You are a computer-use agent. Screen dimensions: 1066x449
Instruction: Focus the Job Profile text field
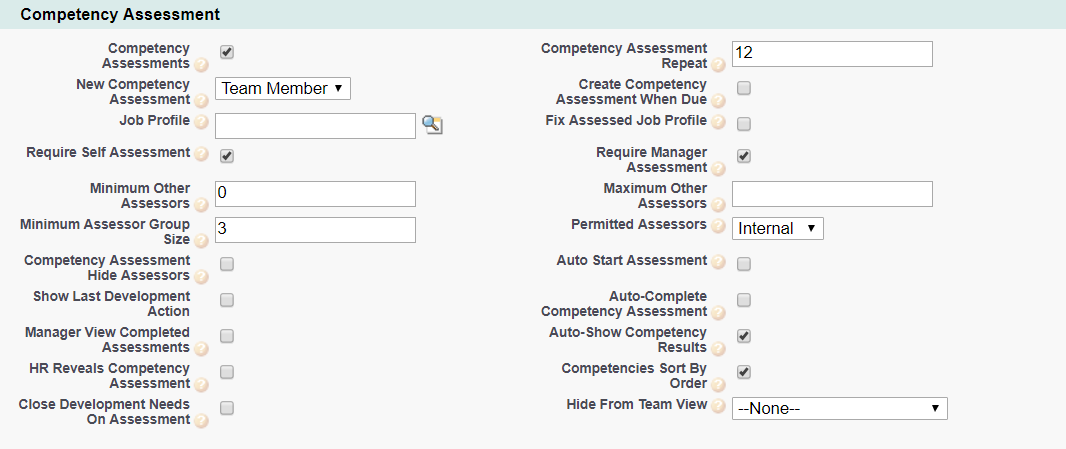point(315,125)
